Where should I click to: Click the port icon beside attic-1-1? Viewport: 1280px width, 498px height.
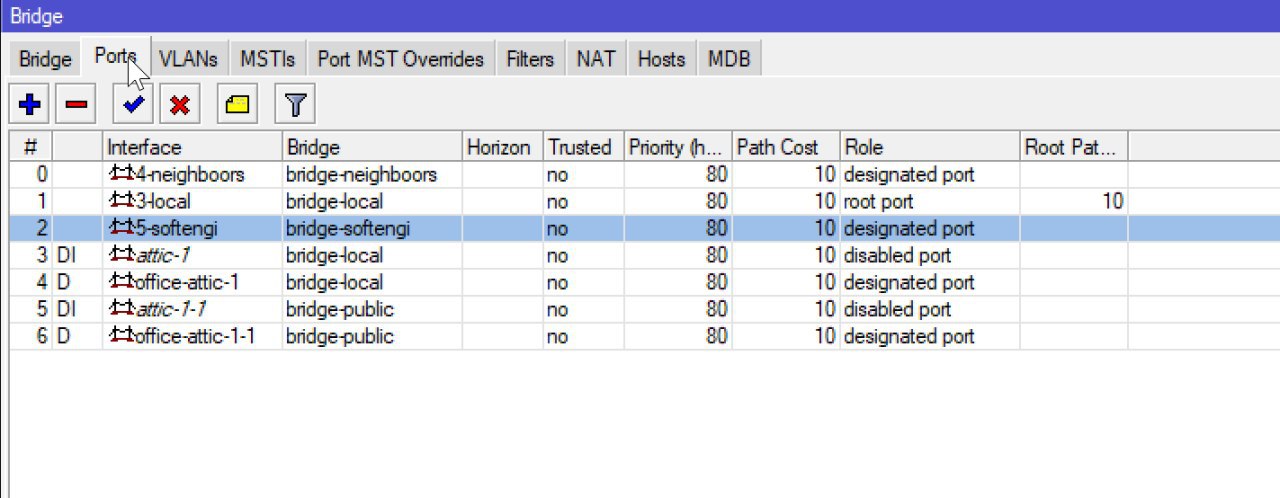[x=122, y=309]
